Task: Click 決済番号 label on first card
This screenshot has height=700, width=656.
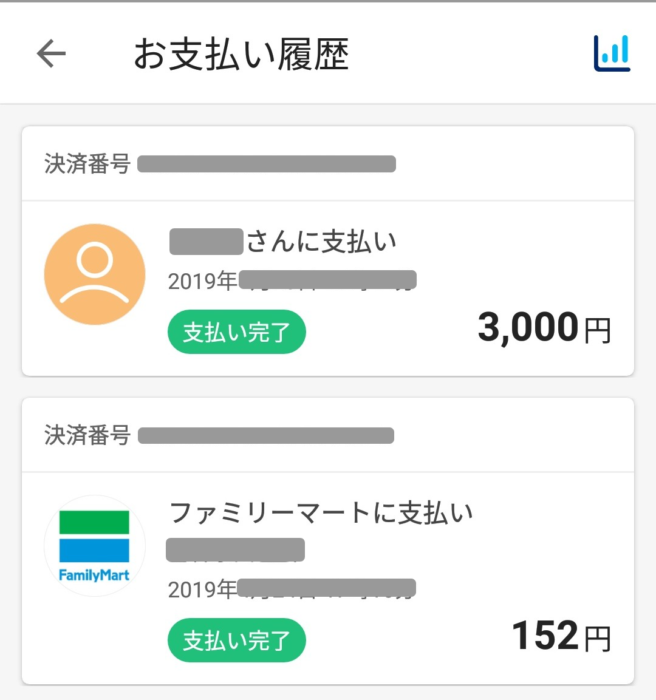Action: click(87, 163)
